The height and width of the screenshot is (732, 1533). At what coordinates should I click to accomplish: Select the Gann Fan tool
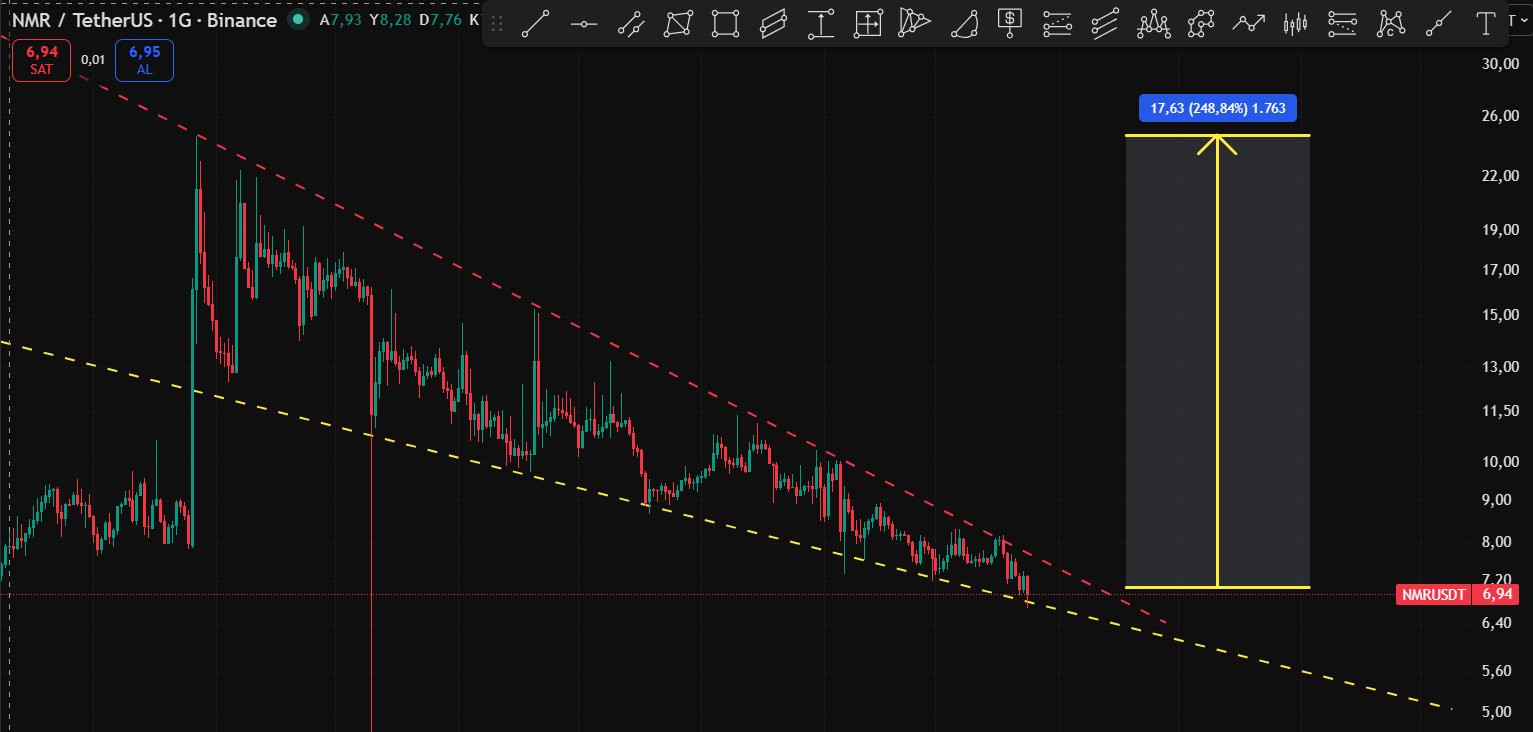click(915, 23)
